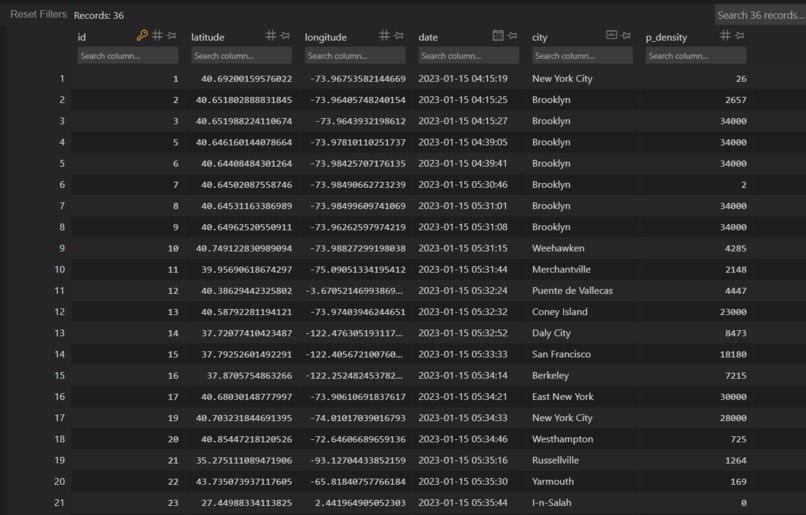This screenshot has height=515, width=806.
Task: Click longitude cell -73.96753582144669
Action: (358, 79)
